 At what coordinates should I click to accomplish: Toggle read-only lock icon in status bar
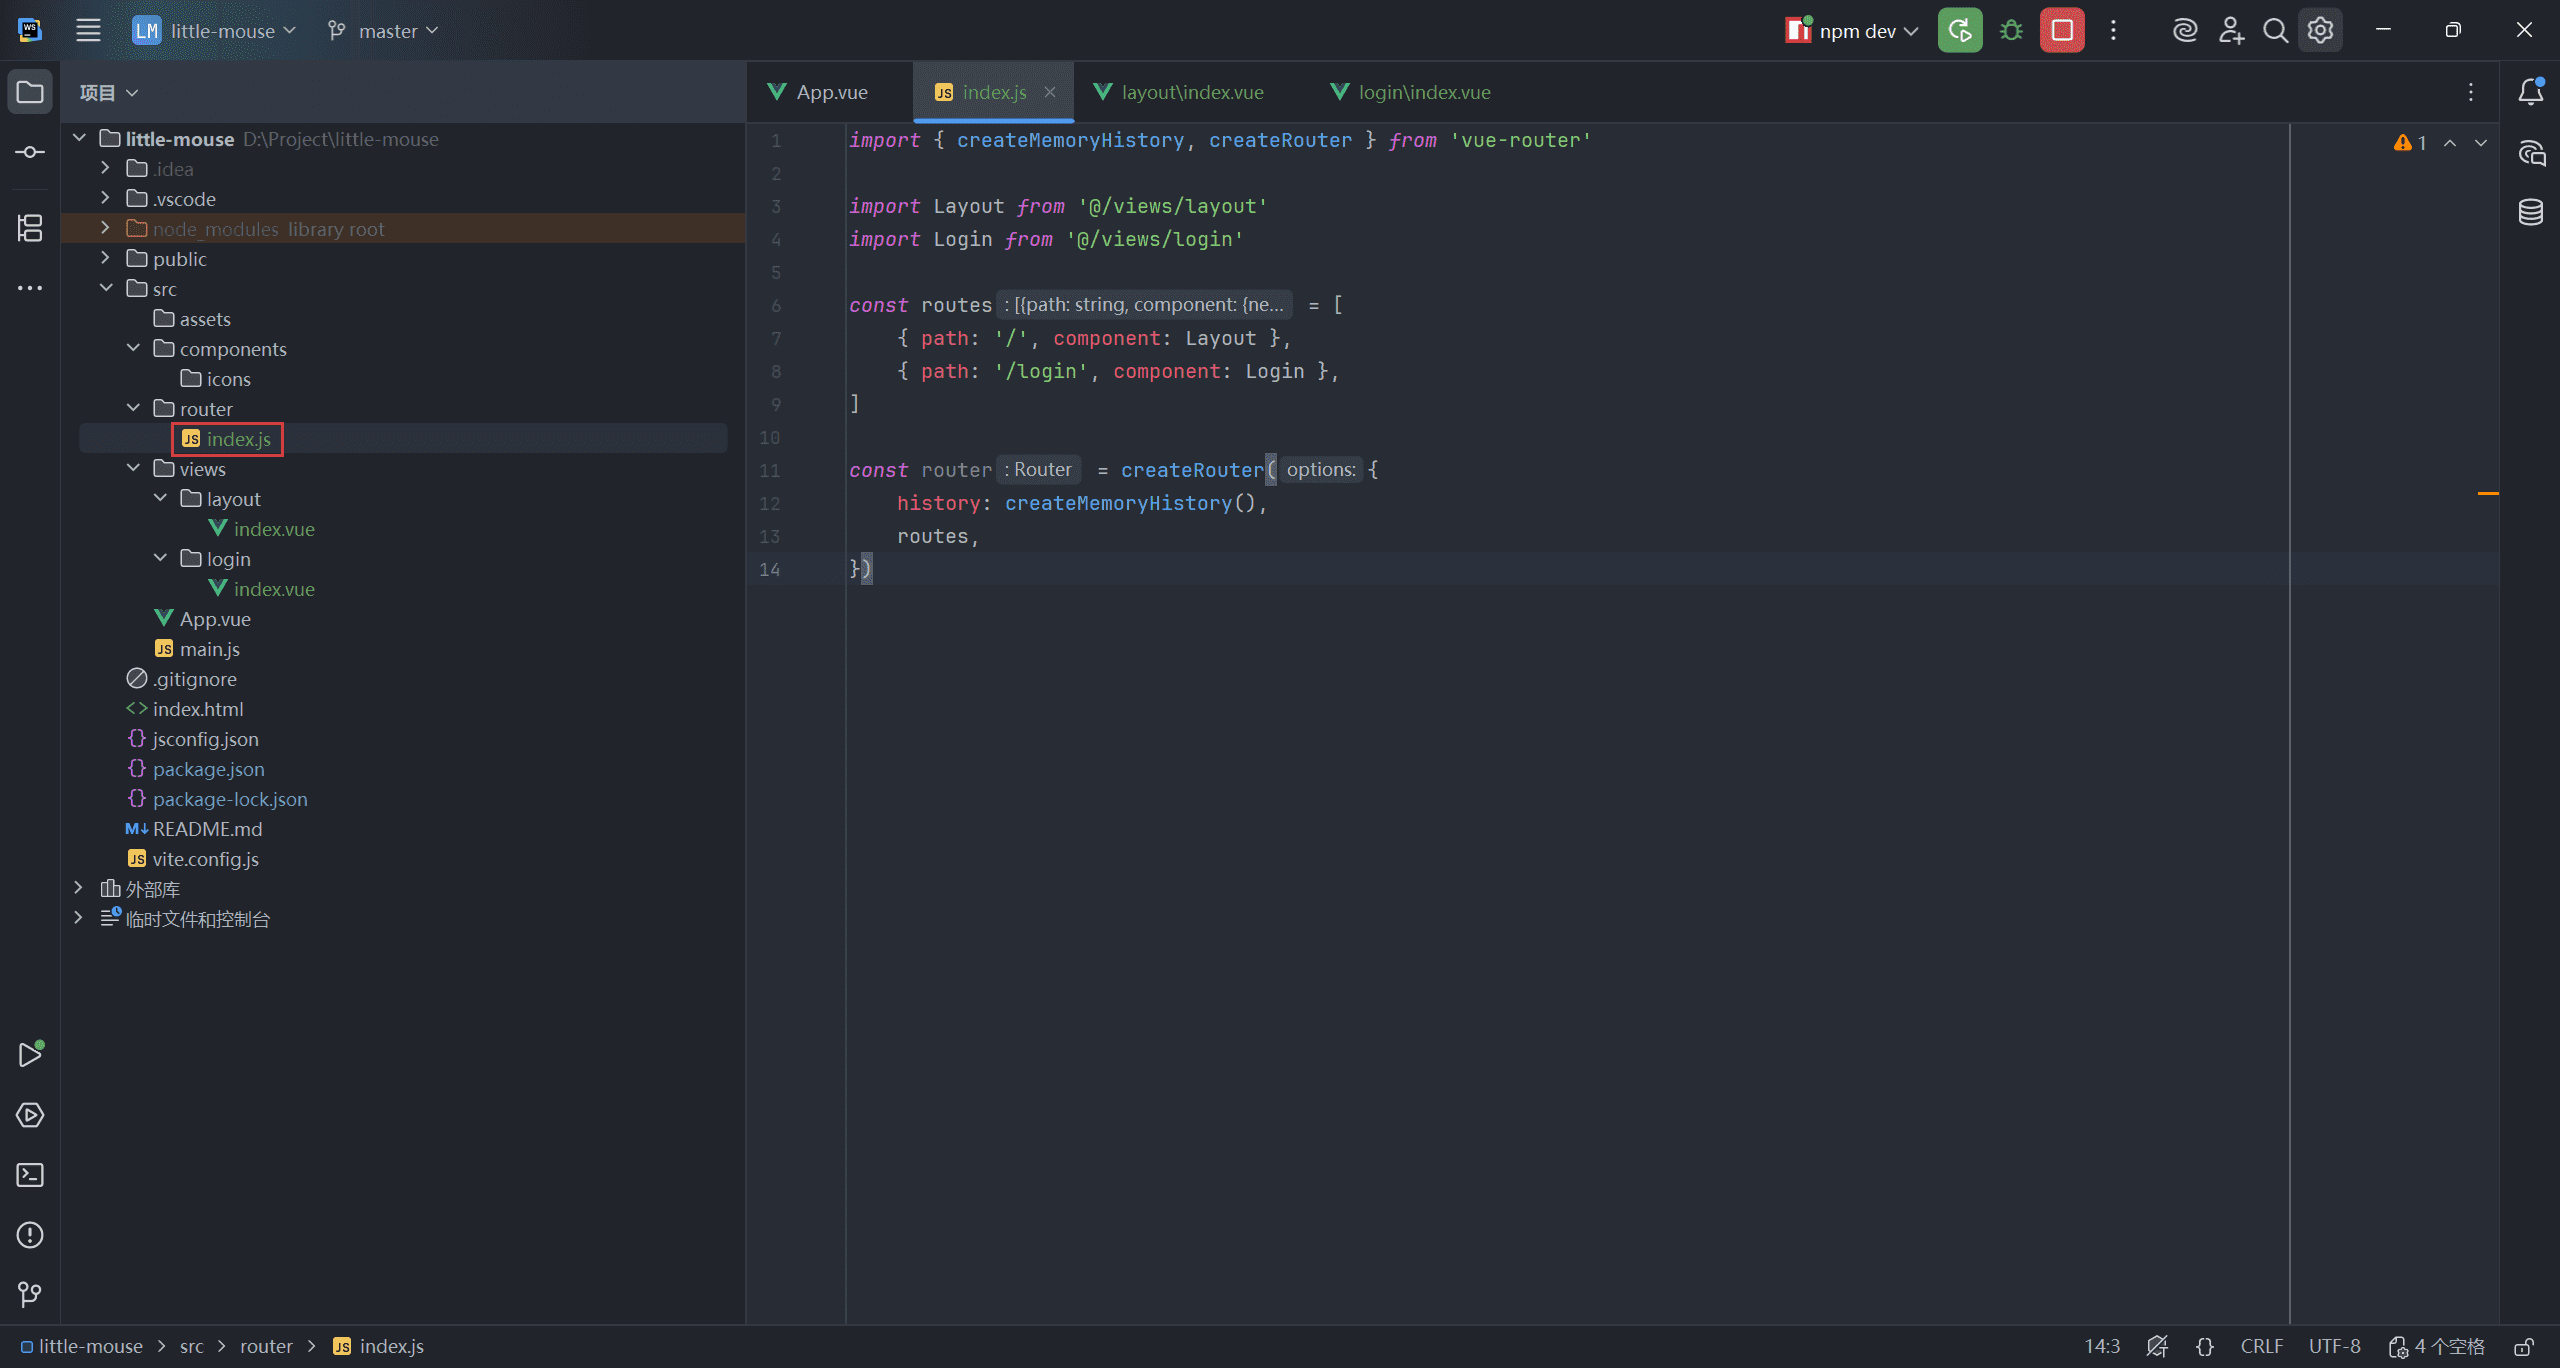point(2525,1347)
